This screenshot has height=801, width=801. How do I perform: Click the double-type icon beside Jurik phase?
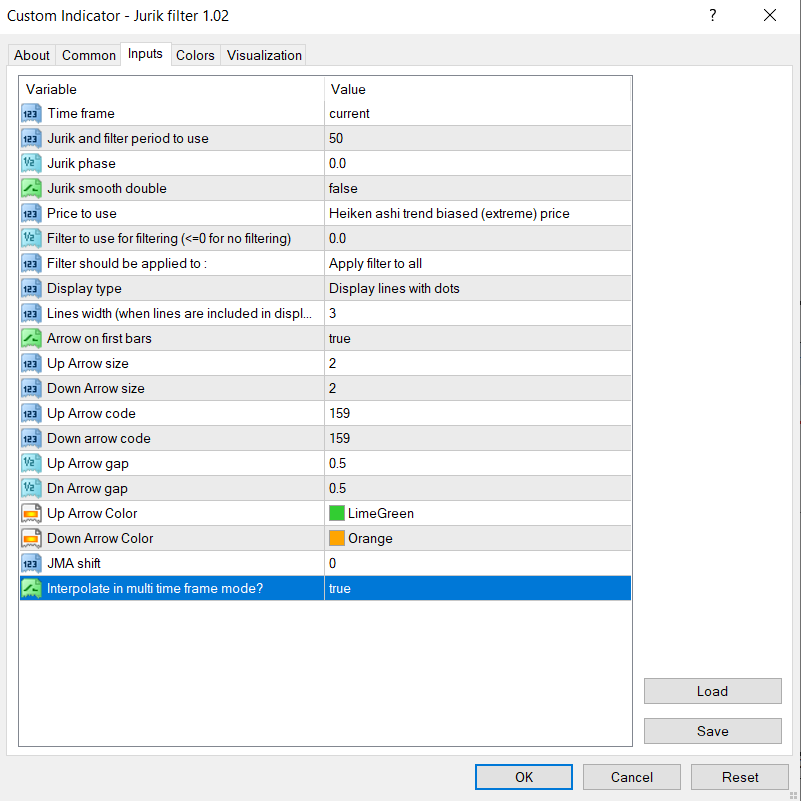[31, 164]
